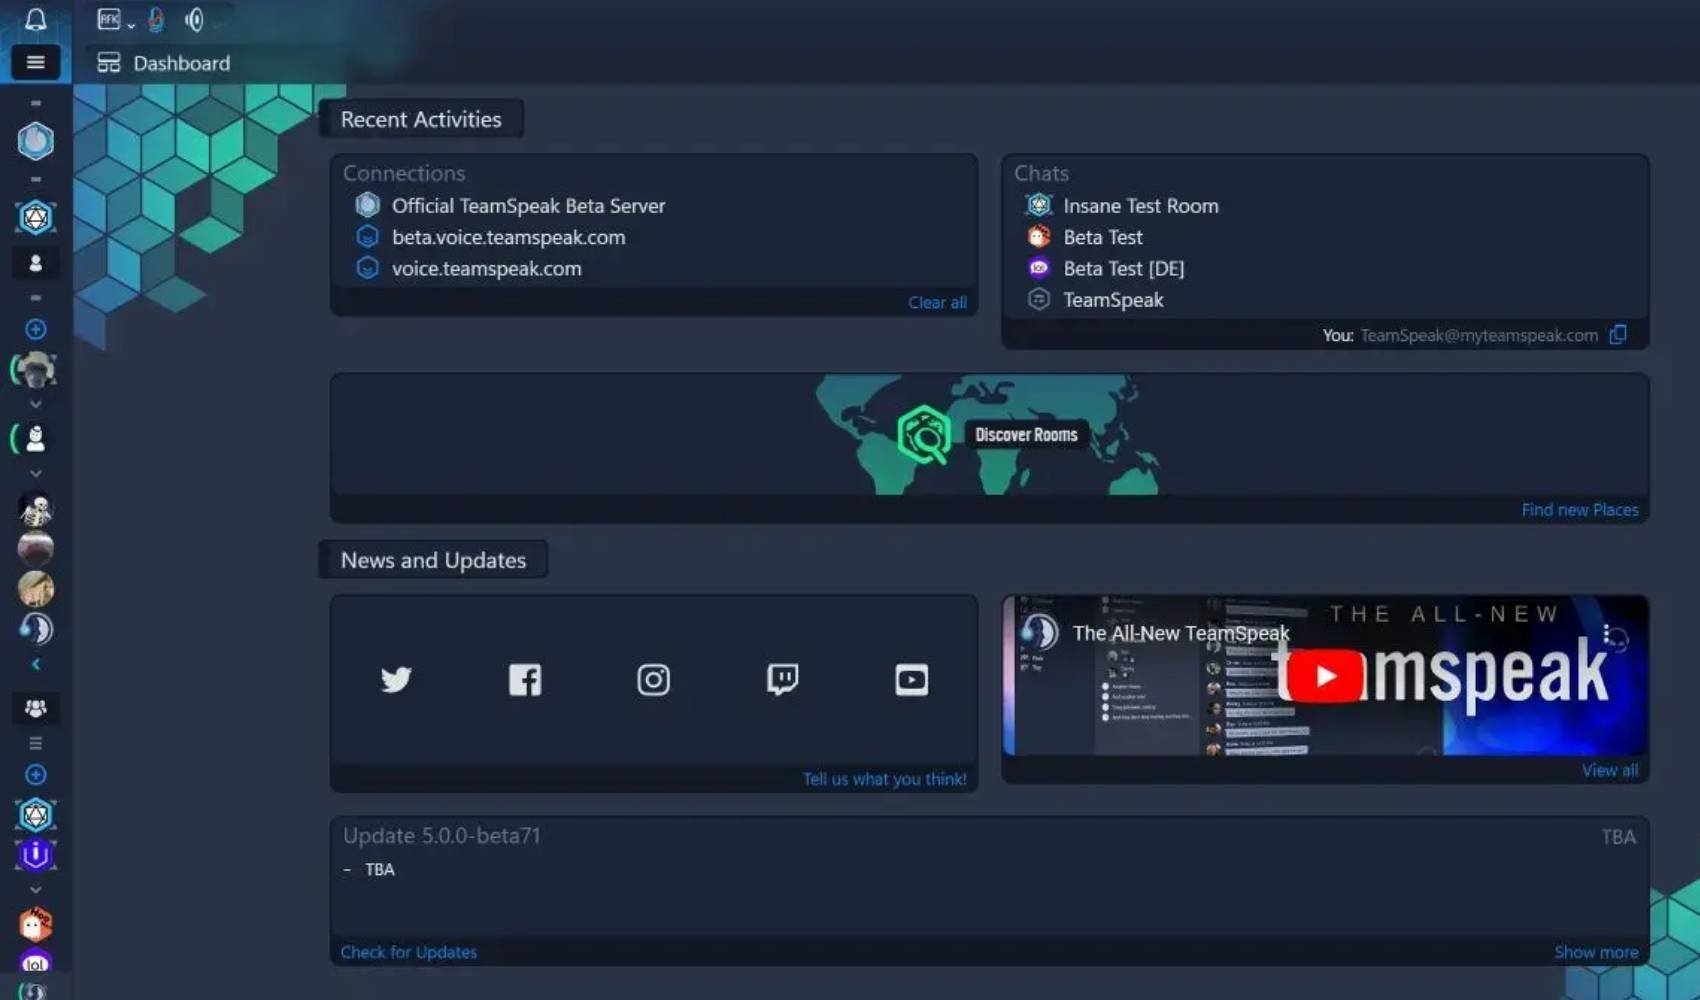Click the Recent Activities header
The width and height of the screenshot is (1700, 1000).
point(421,119)
